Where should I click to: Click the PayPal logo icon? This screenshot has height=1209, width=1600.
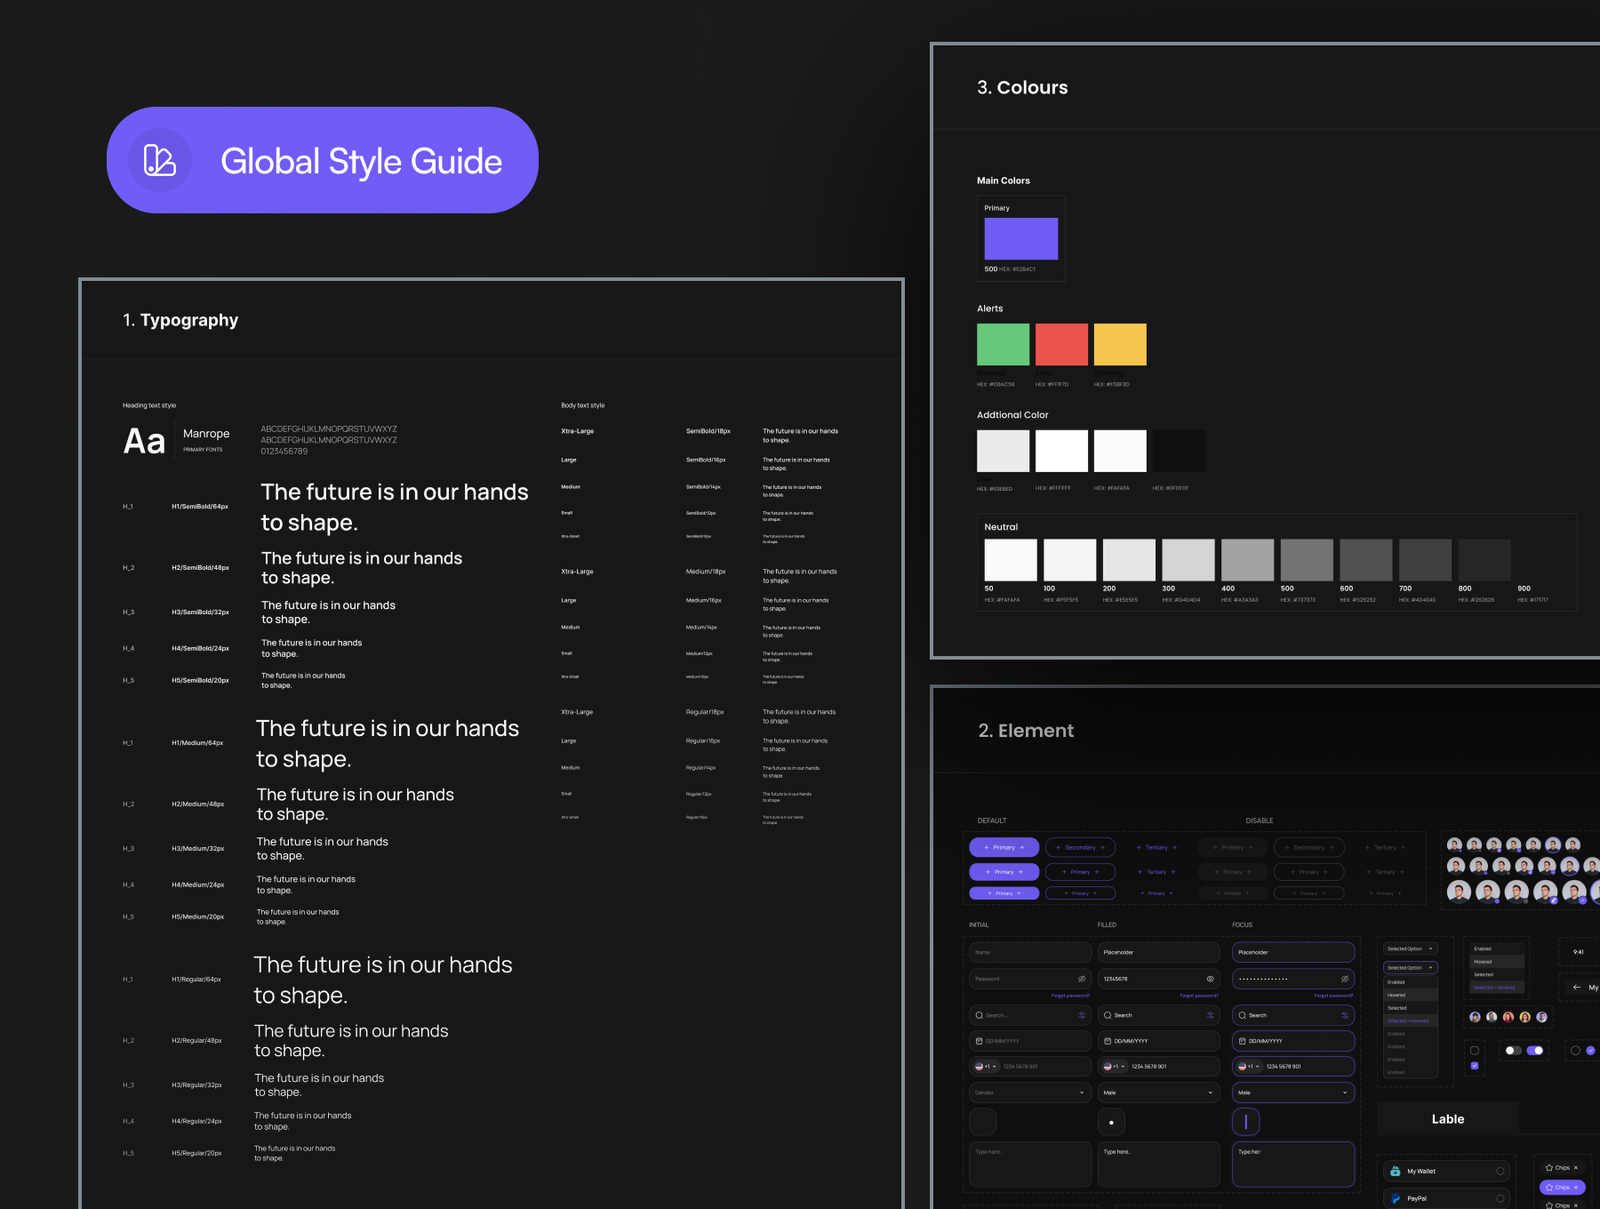[x=1395, y=1198]
